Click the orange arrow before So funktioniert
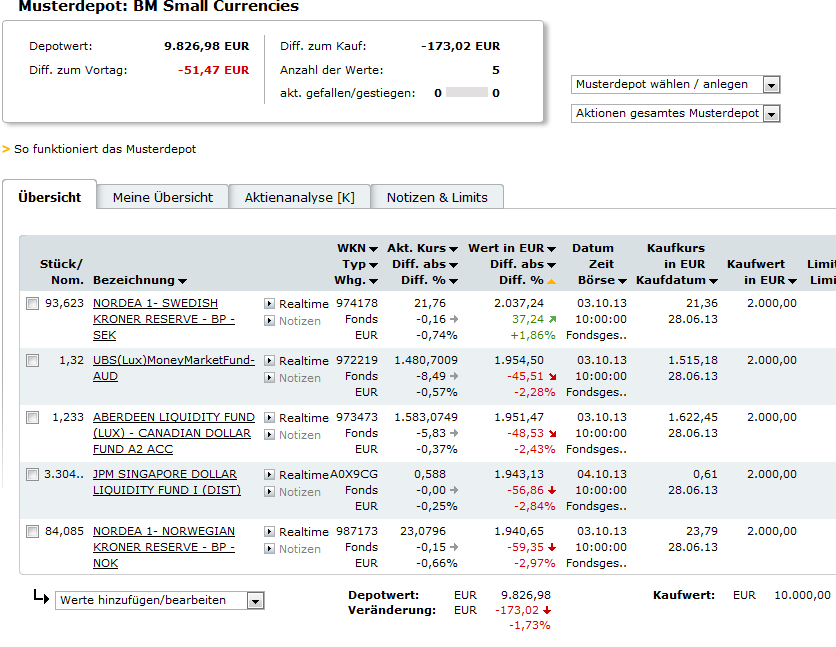Image resolution: width=836 pixels, height=647 pixels. pos(6,149)
